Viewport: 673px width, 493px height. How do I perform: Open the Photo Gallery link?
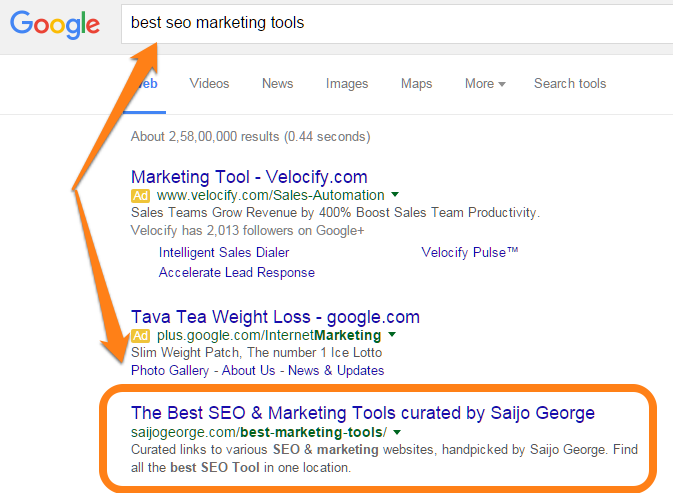pos(170,370)
